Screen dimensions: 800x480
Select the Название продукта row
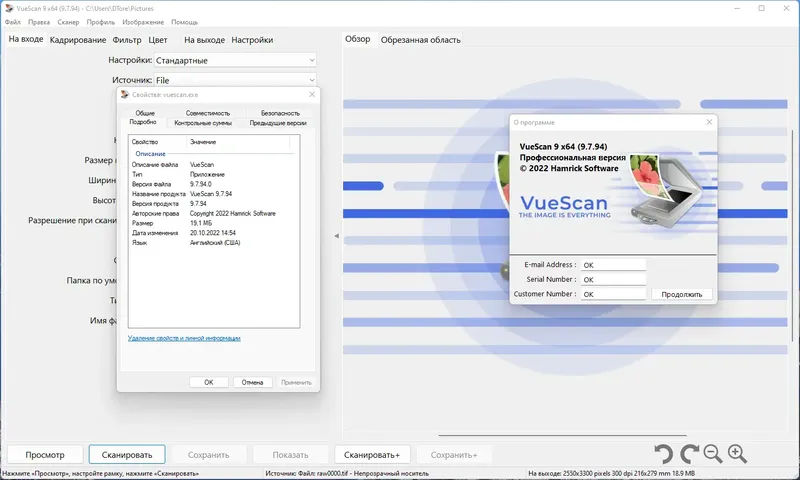(x=213, y=194)
